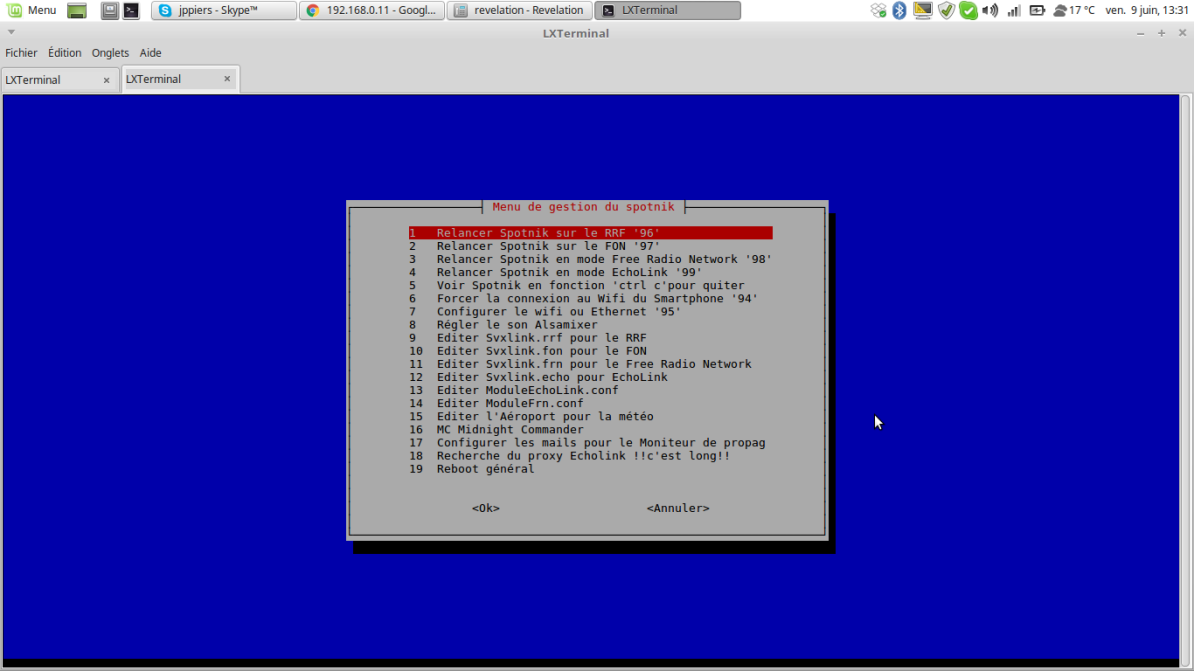Viewport: 1194px width, 671px height.
Task: Click the volume speaker icon
Action: point(990,10)
